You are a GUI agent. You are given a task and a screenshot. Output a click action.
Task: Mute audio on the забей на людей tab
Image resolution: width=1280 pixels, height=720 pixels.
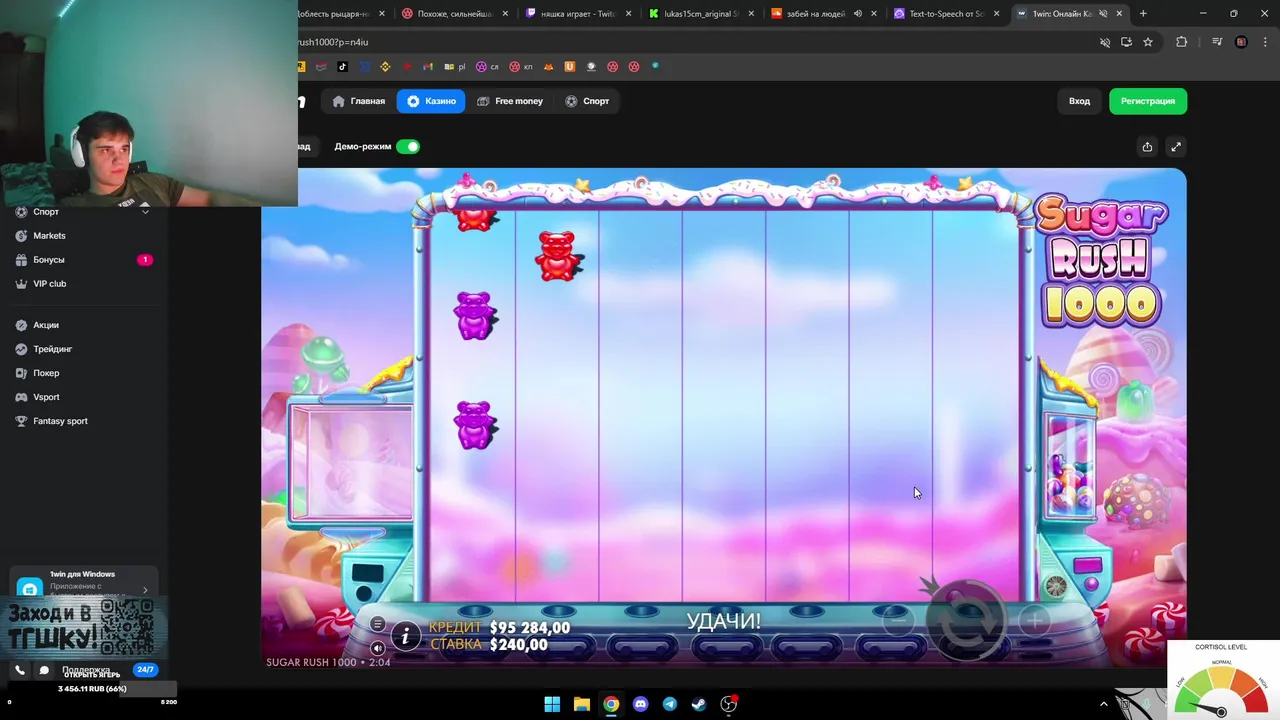point(858,14)
